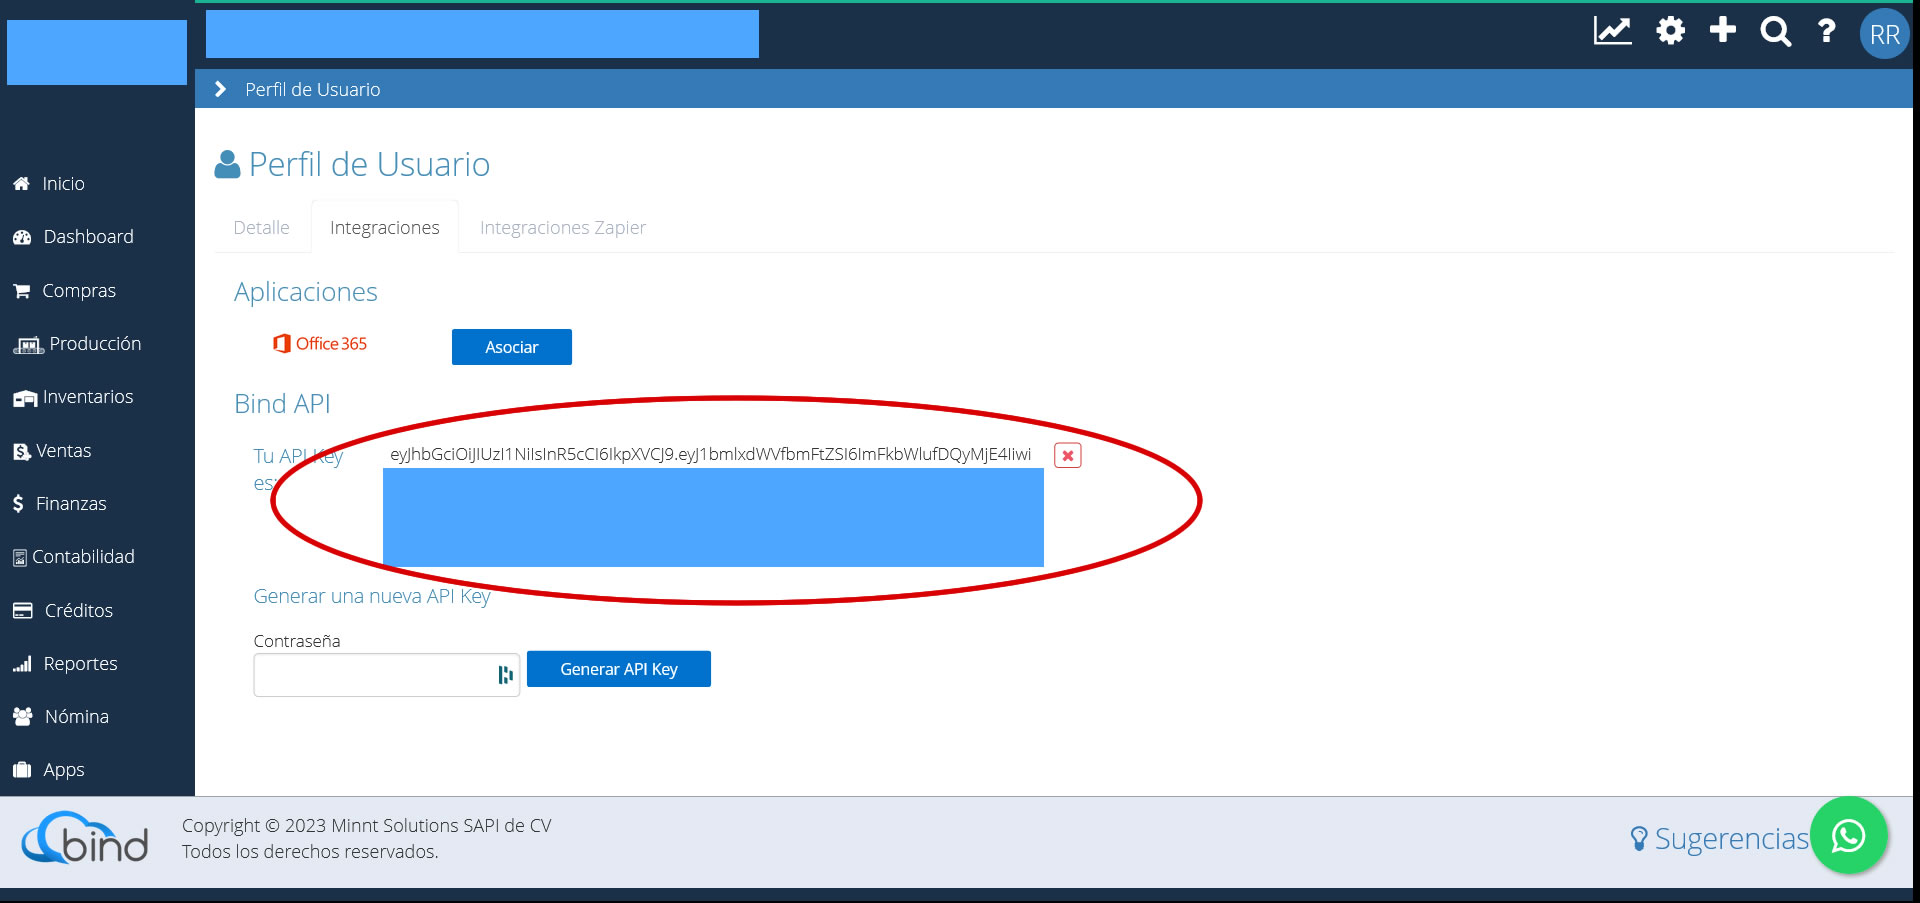This screenshot has height=903, width=1920.
Task: Open WhatsApp chat button
Action: click(x=1848, y=835)
